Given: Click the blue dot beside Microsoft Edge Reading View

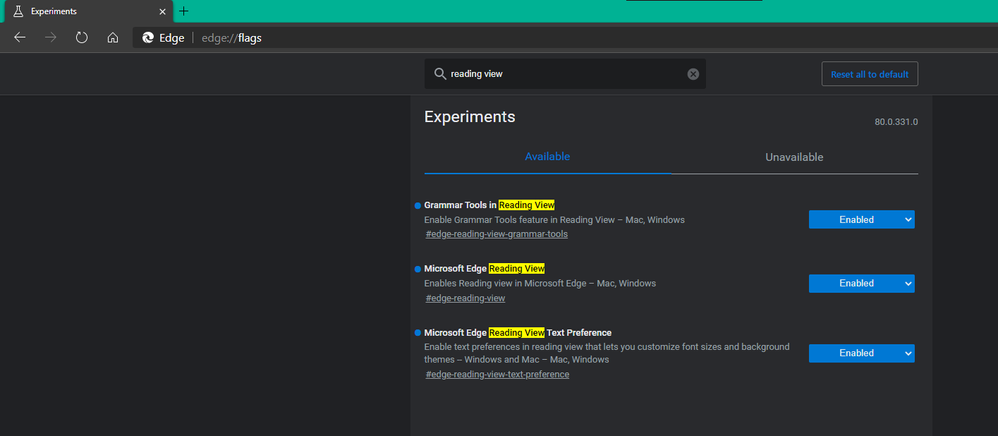Looking at the screenshot, I should click(418, 269).
